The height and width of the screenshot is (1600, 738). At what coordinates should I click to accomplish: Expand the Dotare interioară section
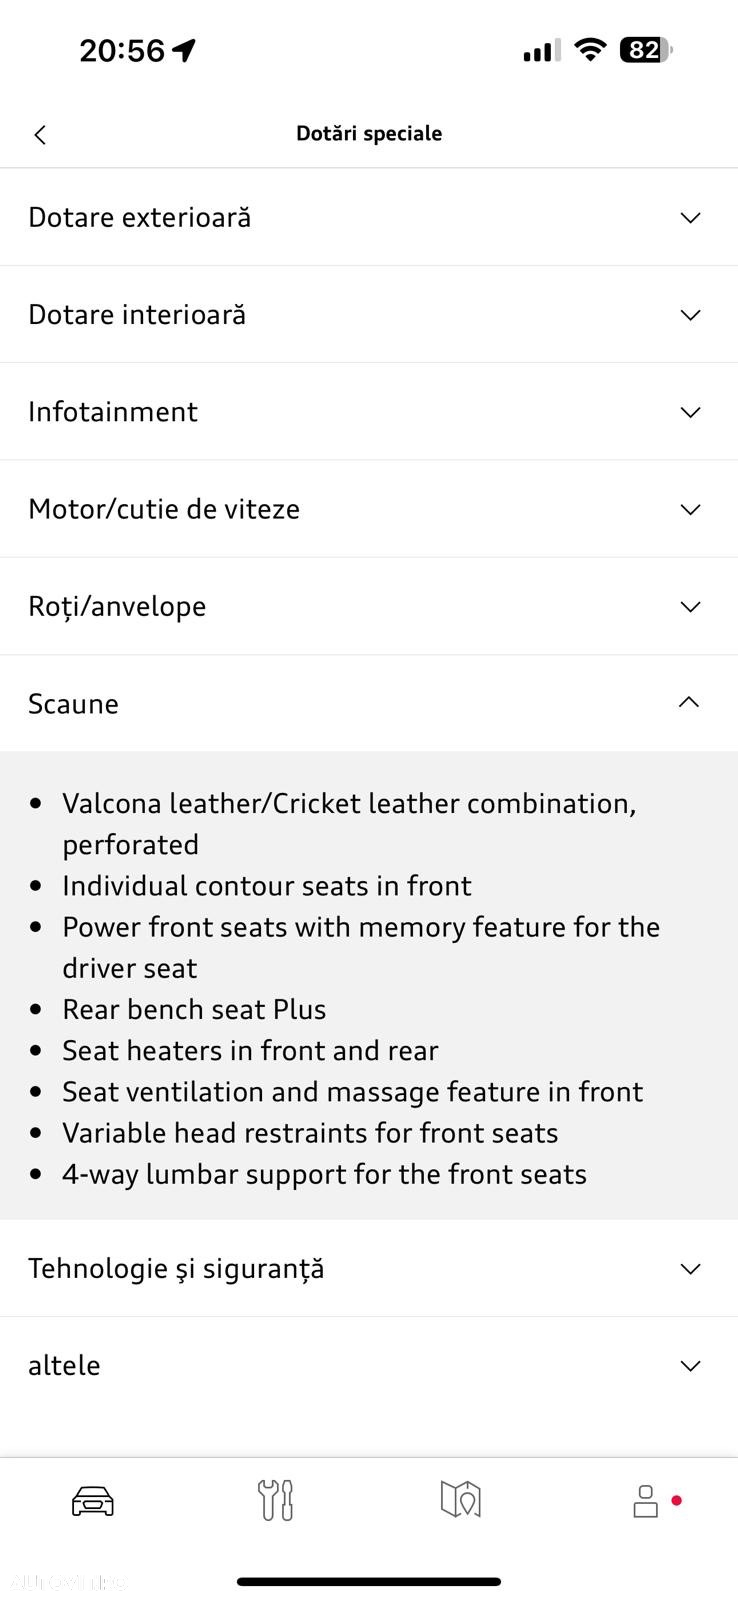tap(369, 314)
